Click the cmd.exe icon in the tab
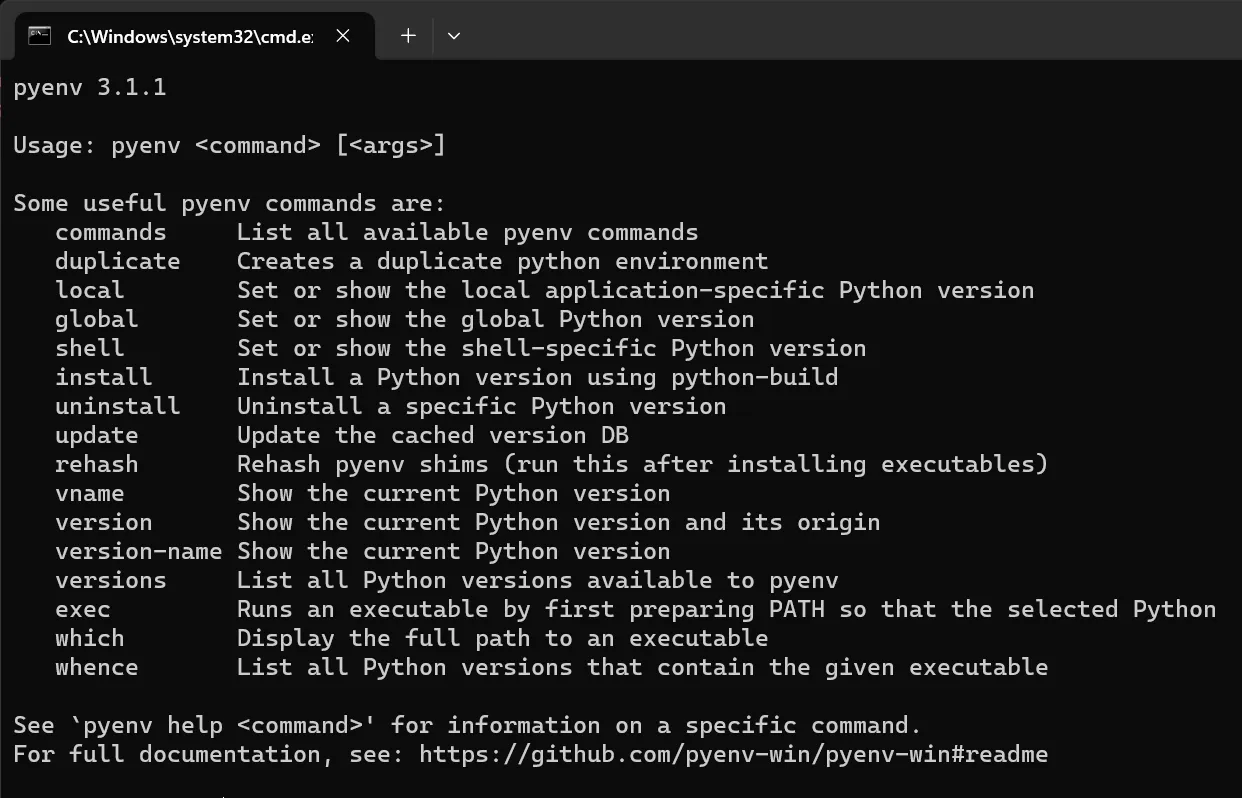The width and height of the screenshot is (1242, 798). coord(39,36)
